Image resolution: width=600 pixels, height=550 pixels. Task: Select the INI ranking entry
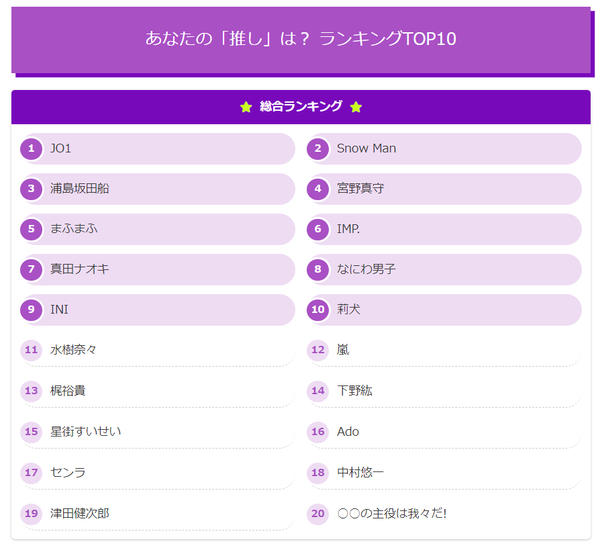tap(158, 309)
